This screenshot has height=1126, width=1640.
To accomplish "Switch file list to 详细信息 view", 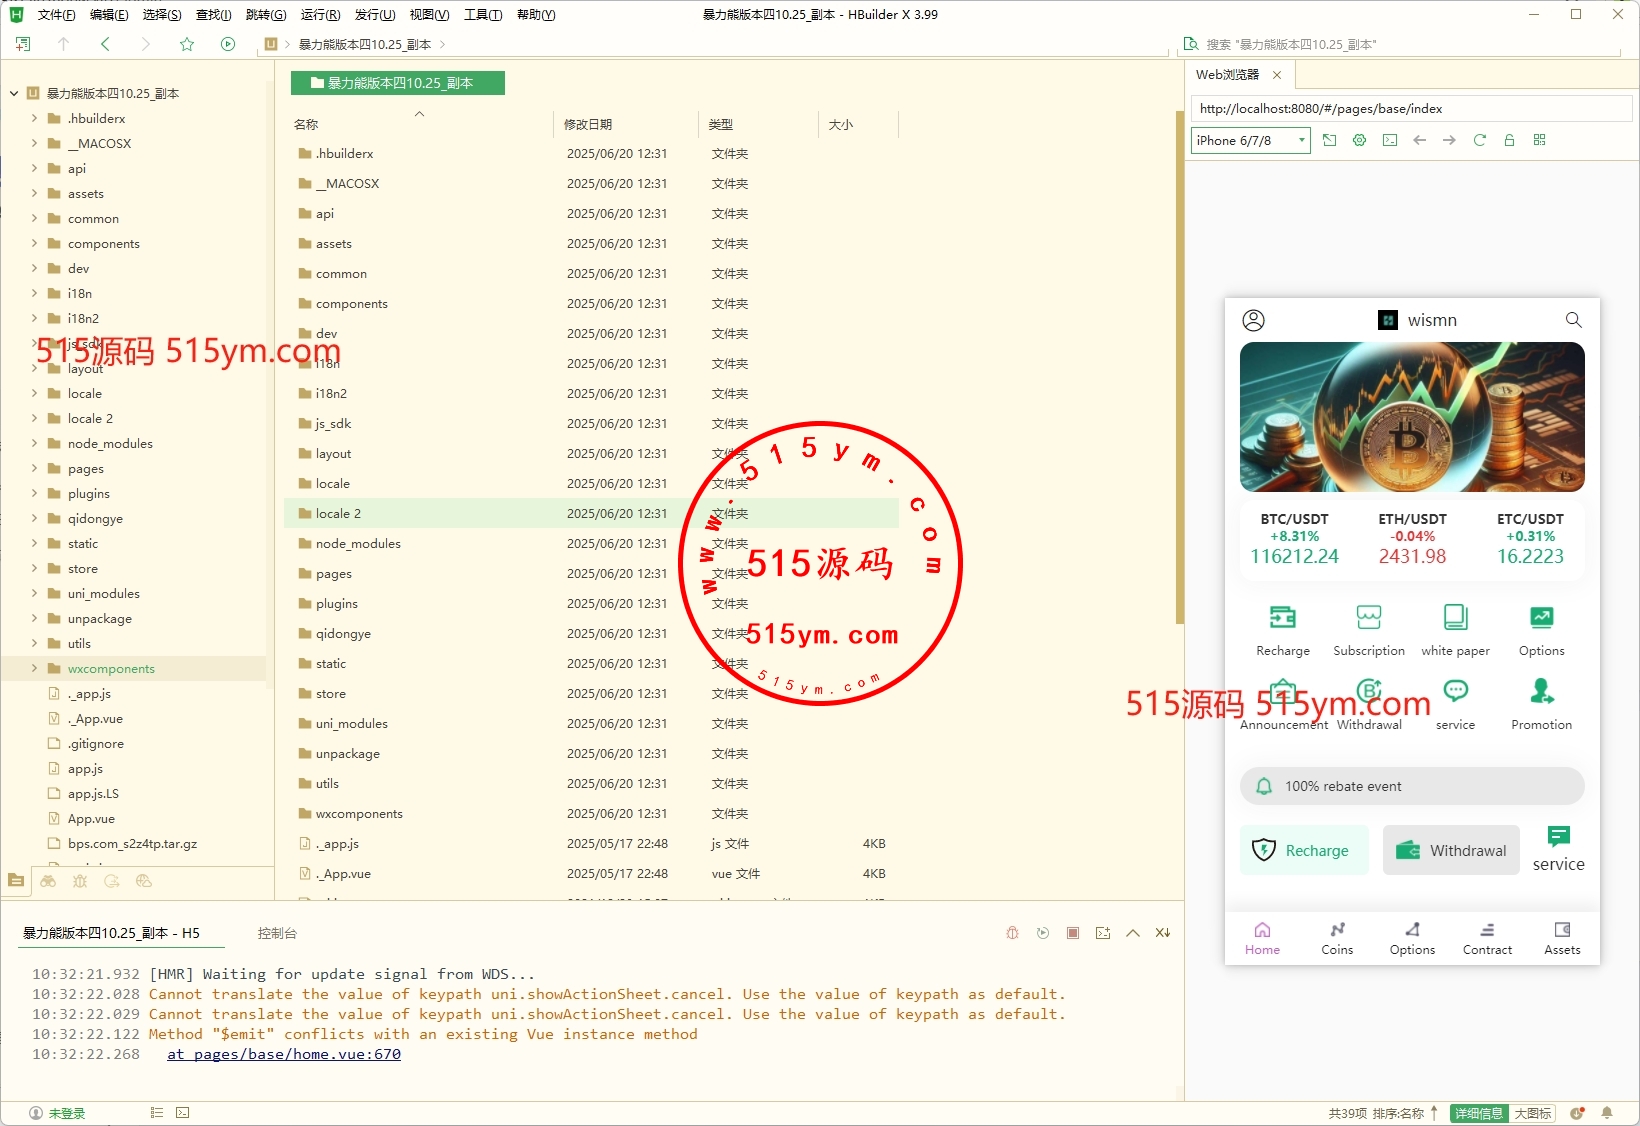I will 1478,1113.
